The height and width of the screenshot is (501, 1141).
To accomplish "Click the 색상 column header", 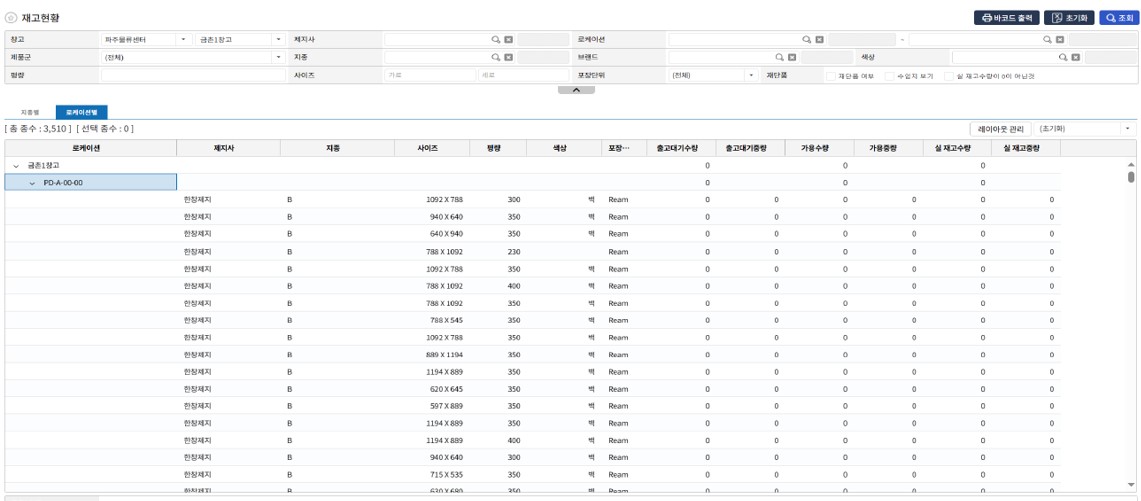I will 564,148.
